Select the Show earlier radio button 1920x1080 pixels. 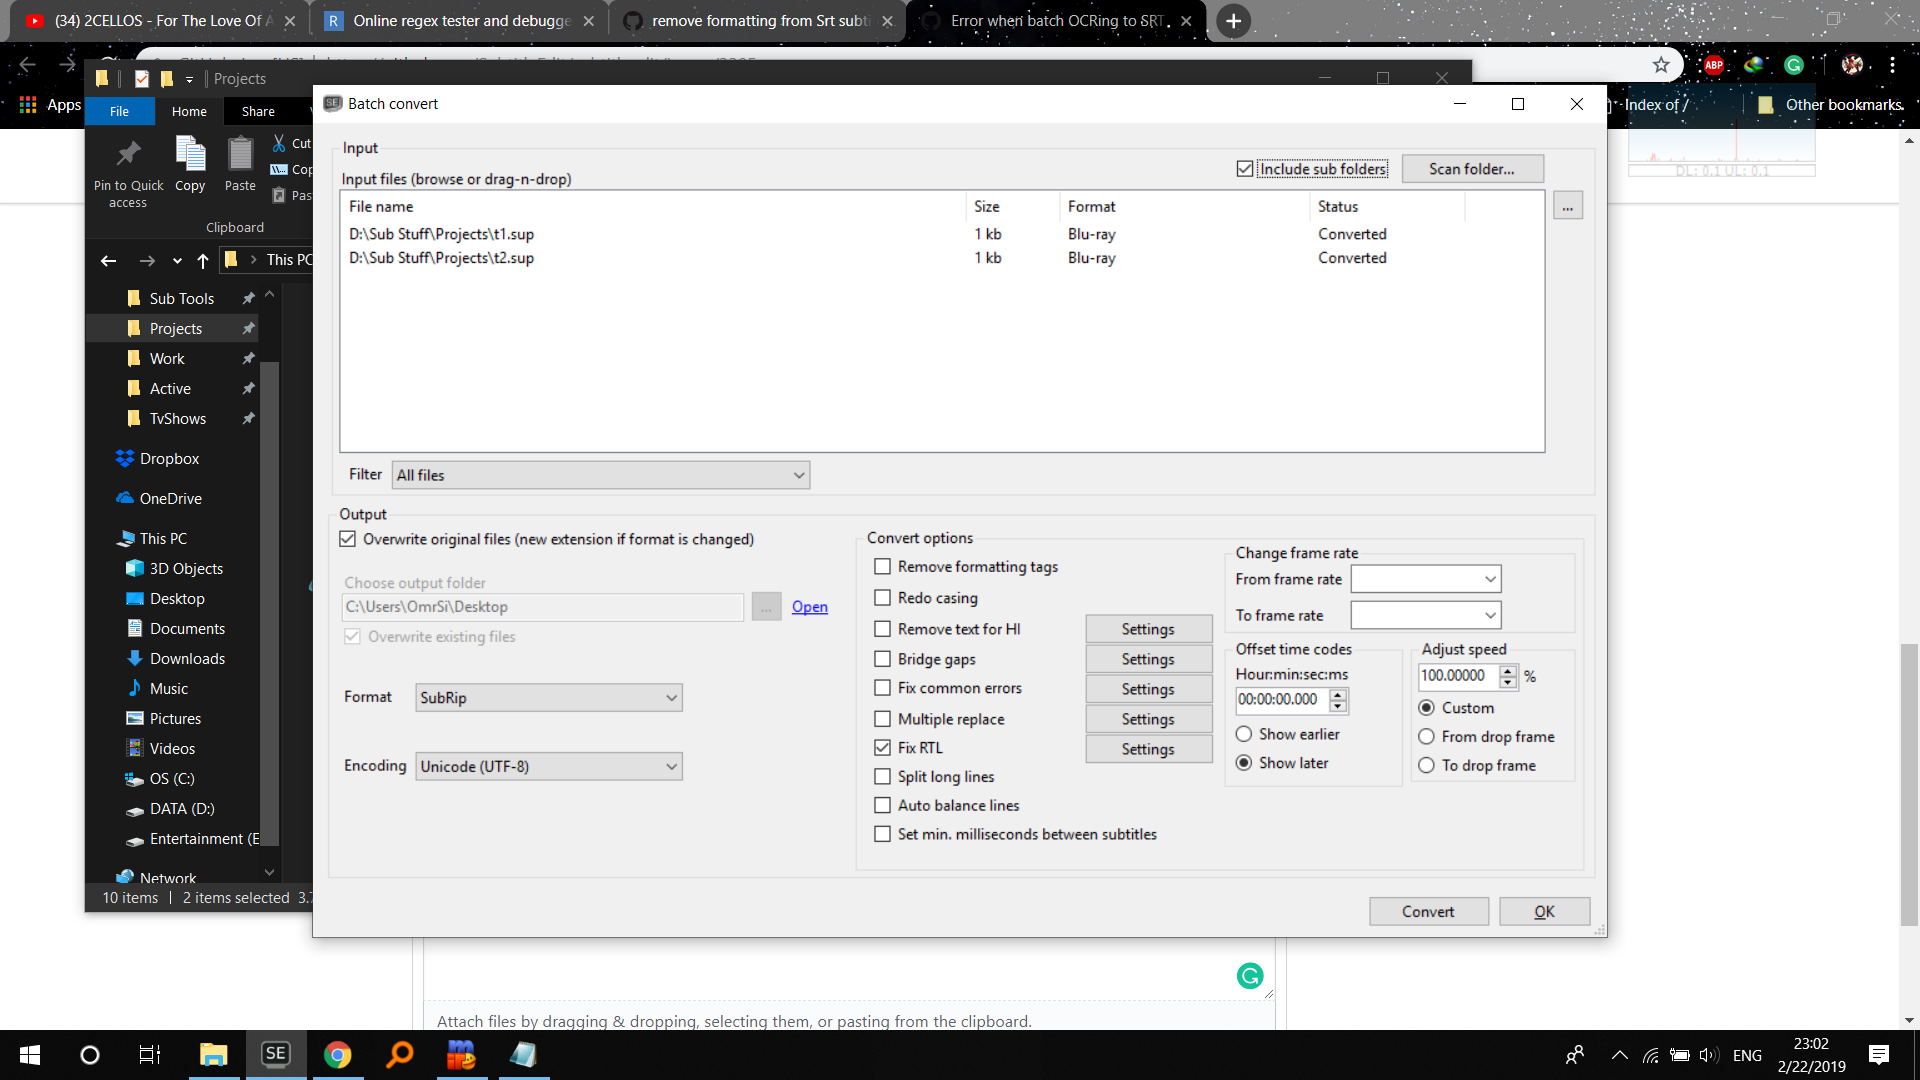coord(1243,733)
